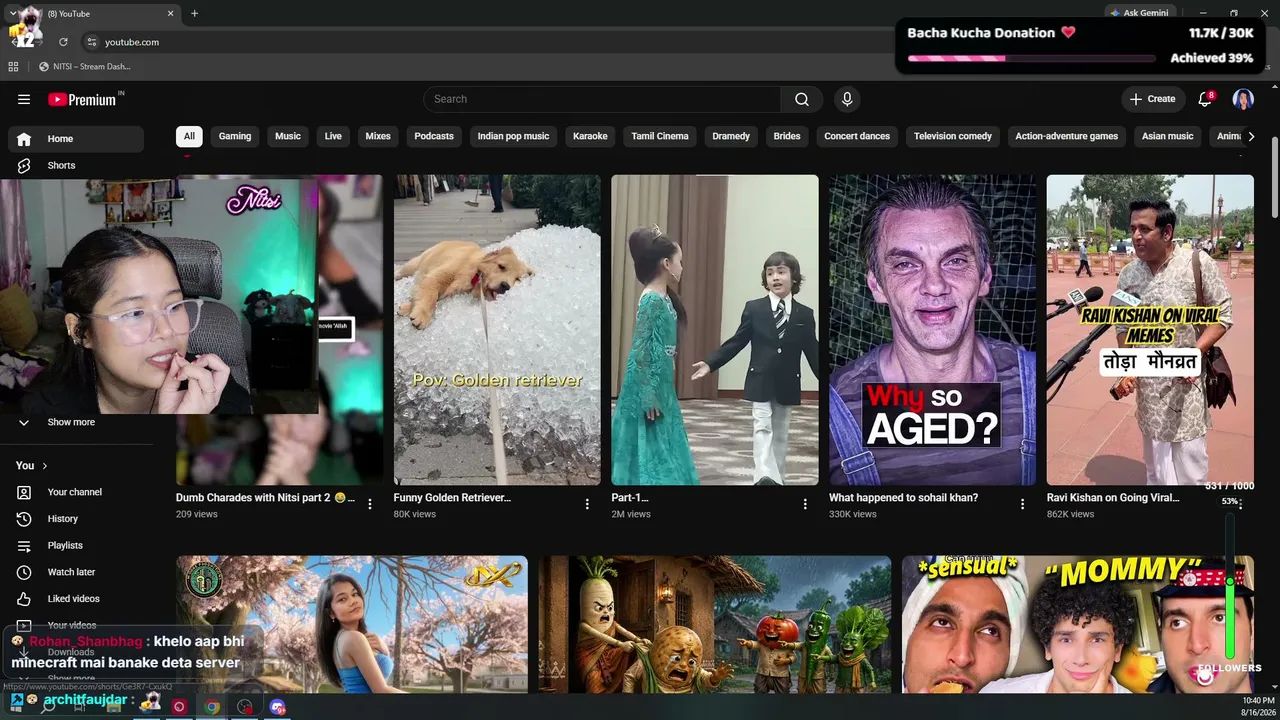Reload the YouTube page

(63, 42)
